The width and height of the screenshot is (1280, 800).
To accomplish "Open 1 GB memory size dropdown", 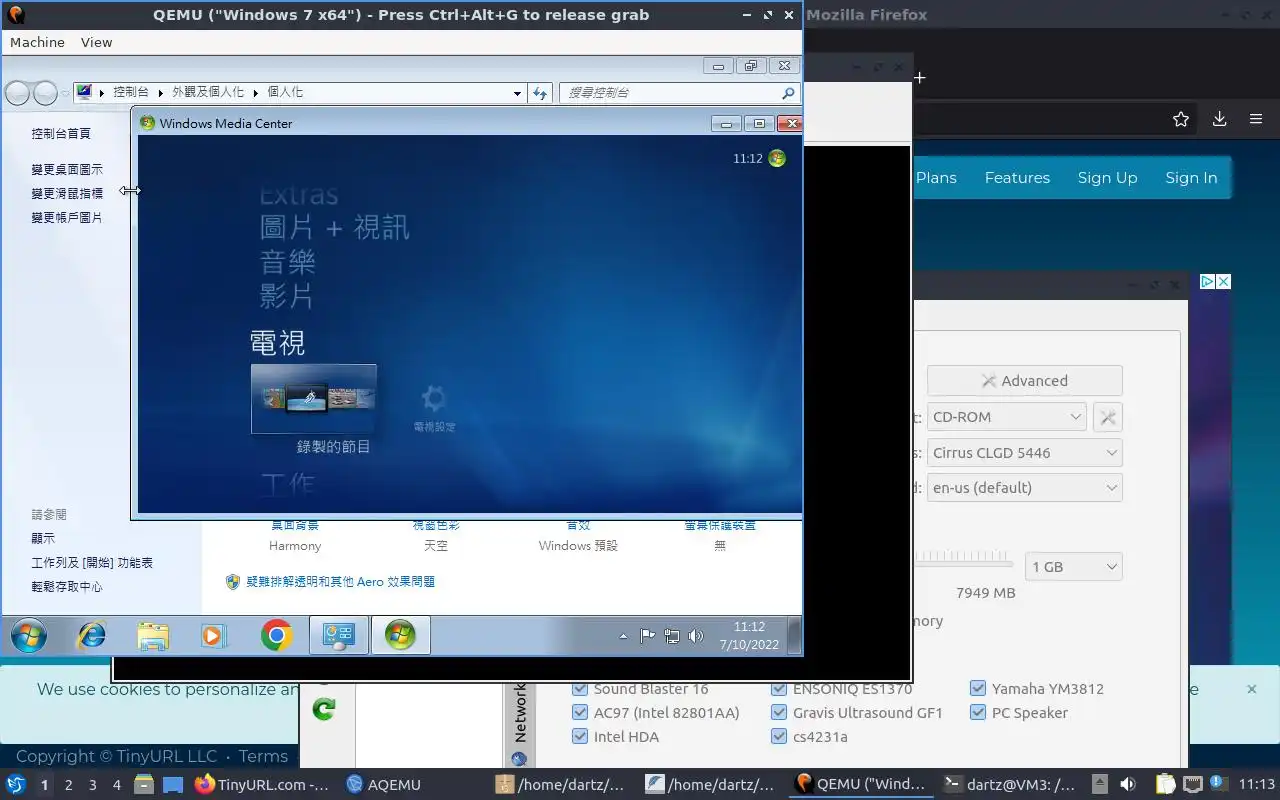I will 1074,567.
